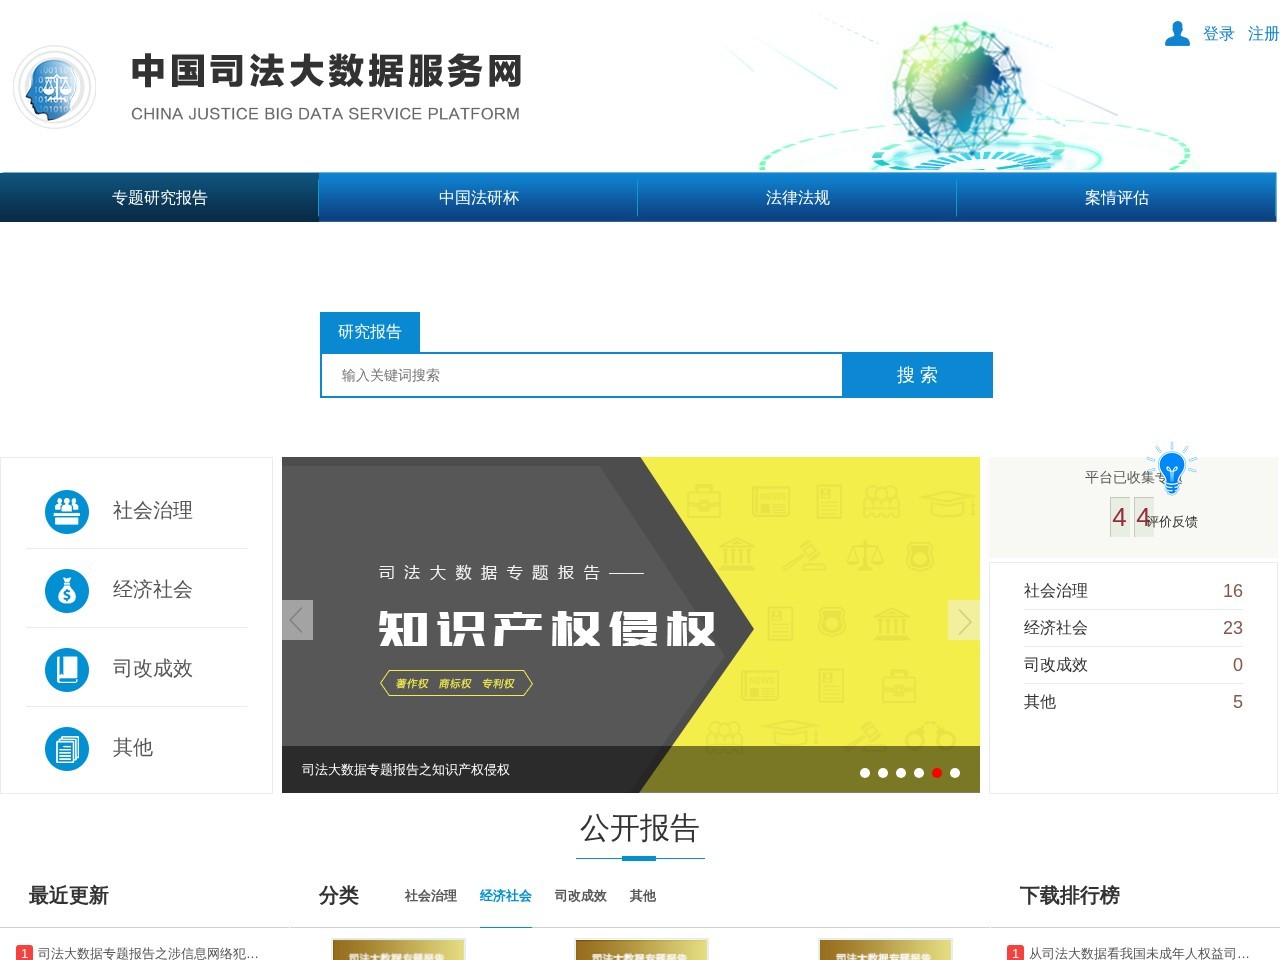This screenshot has height=960, width=1280.
Task: Show next banner slide arrow
Action: point(964,620)
